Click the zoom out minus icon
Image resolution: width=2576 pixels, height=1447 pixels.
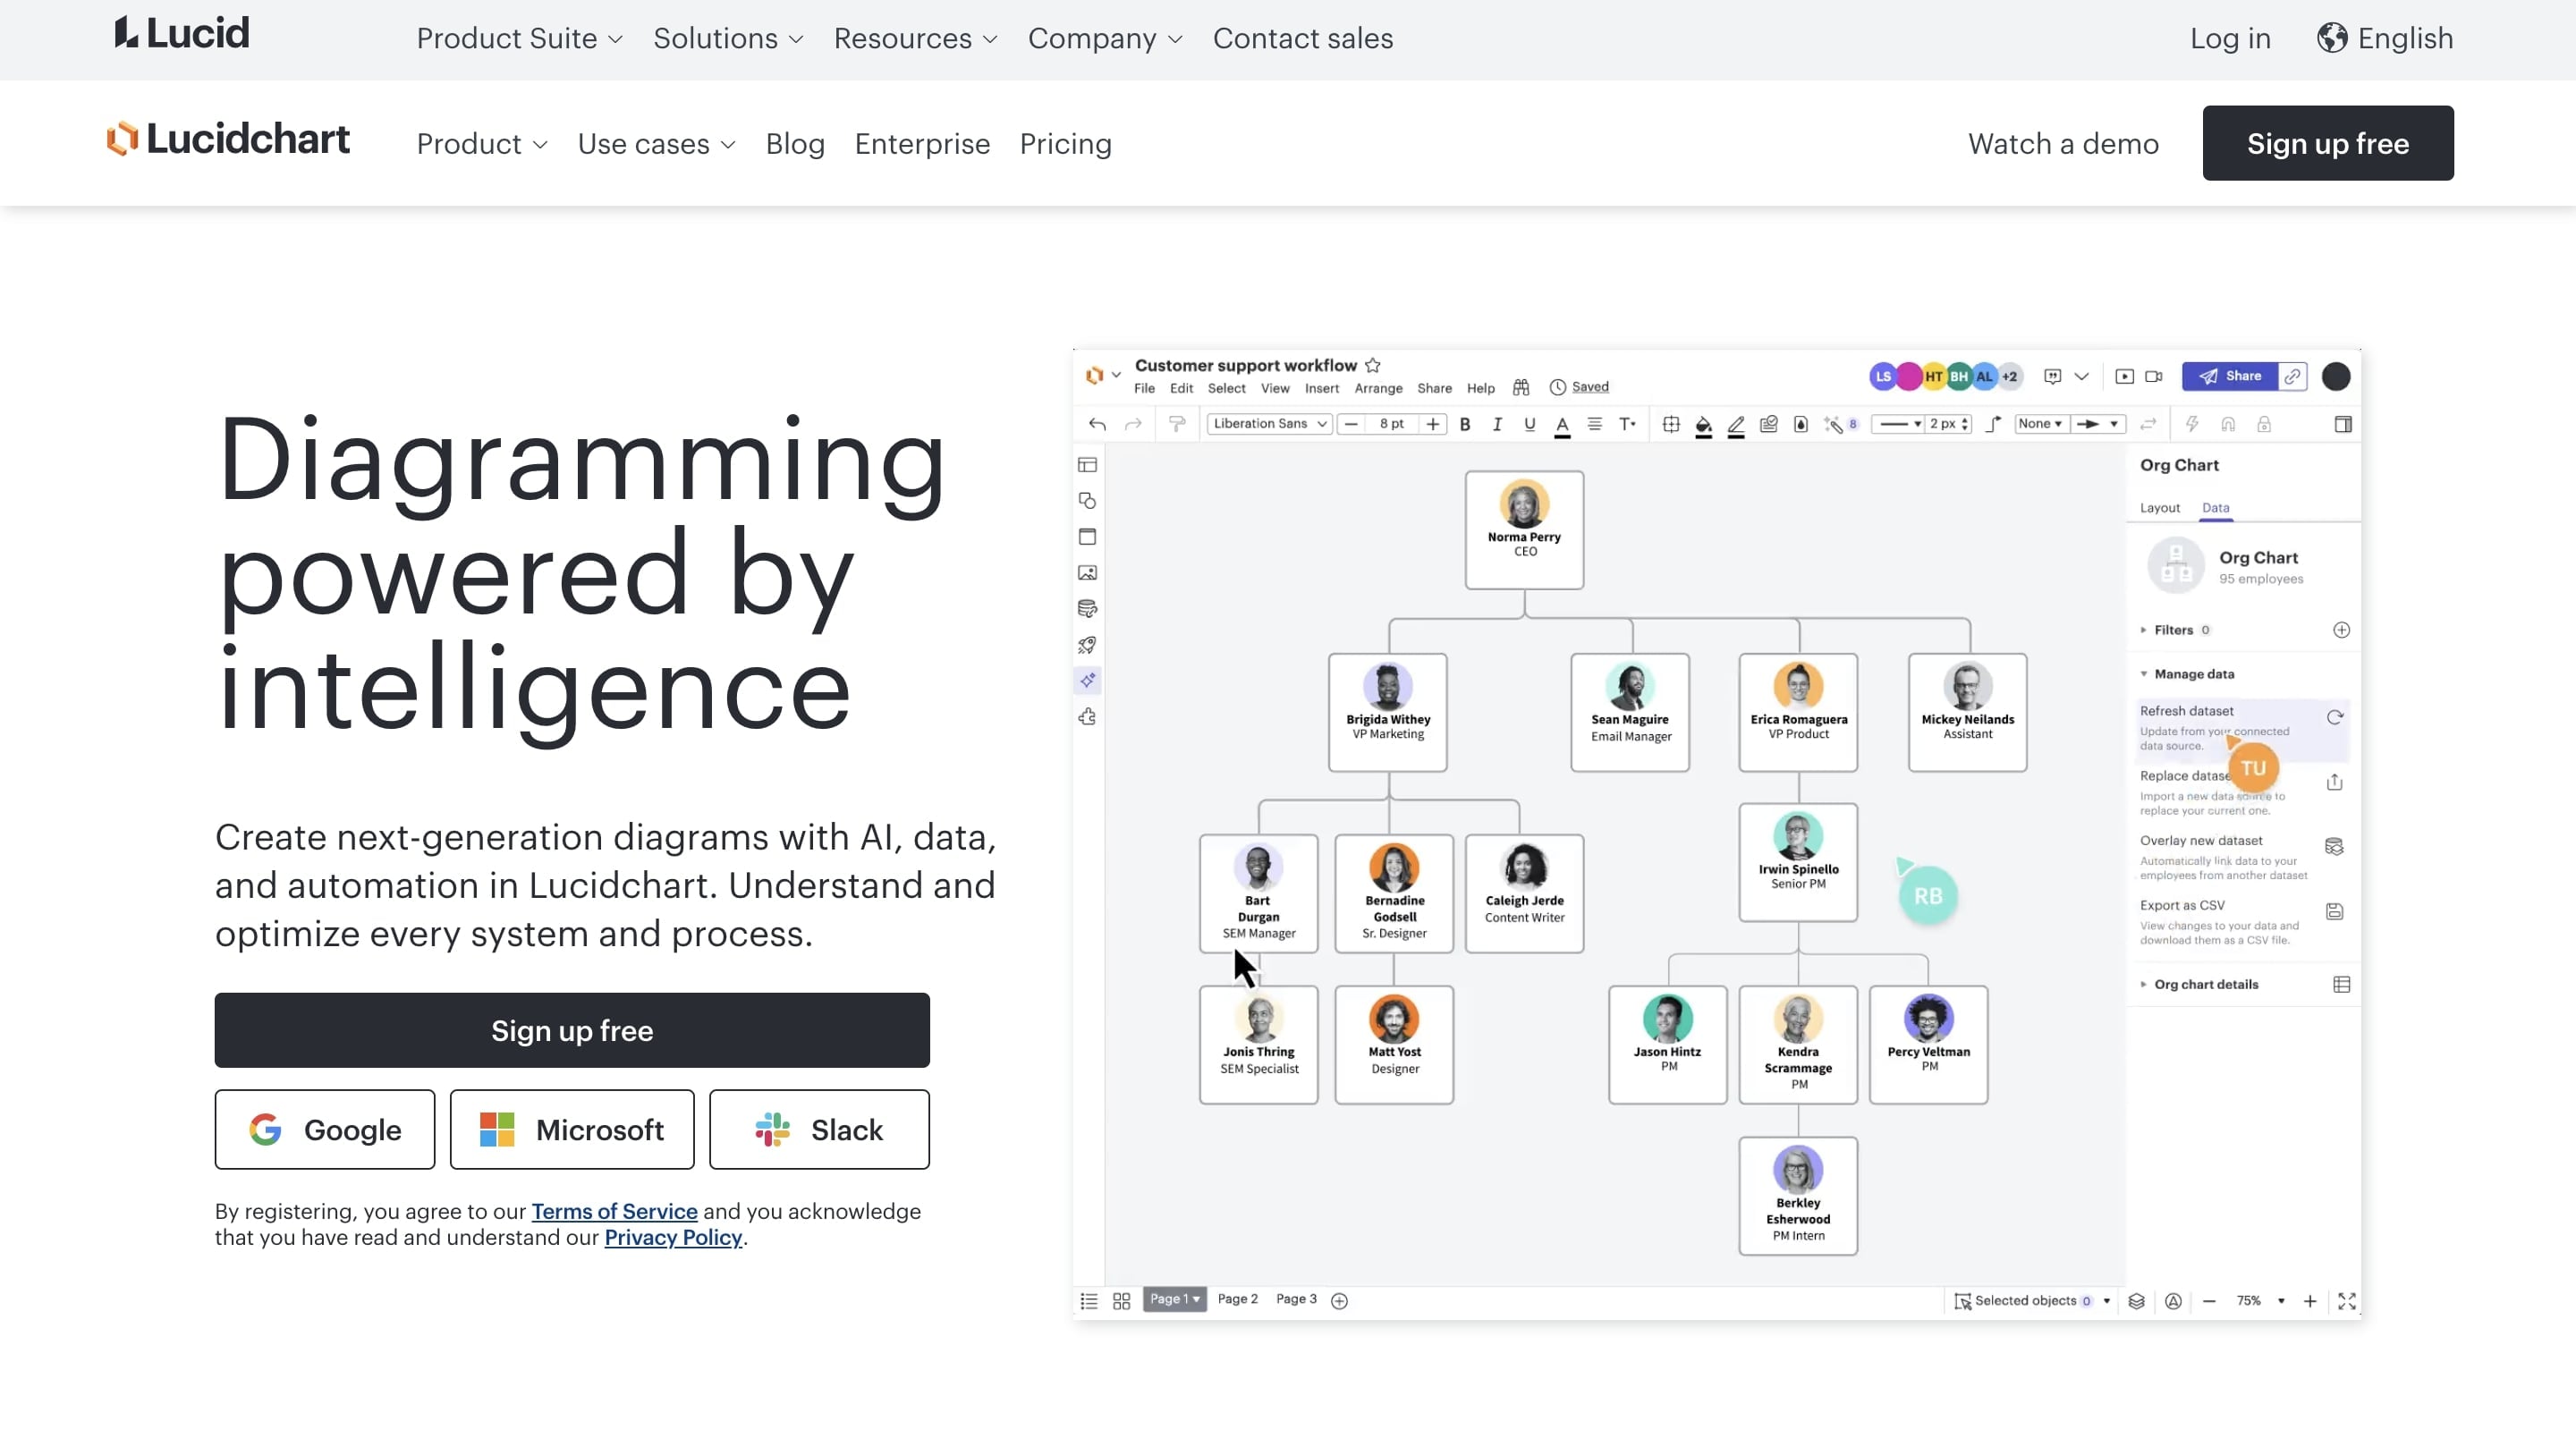2209,1301
